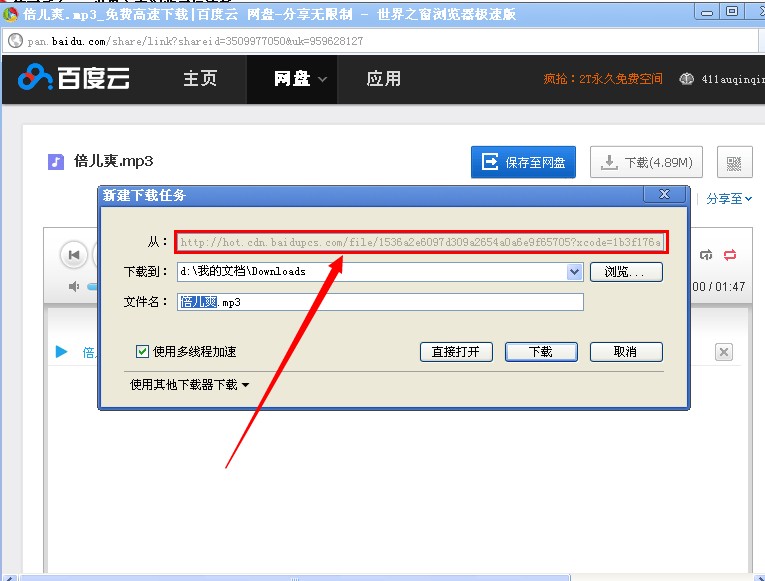
Task: Click the horizontal scrollbar at bottom
Action: click(x=295, y=578)
